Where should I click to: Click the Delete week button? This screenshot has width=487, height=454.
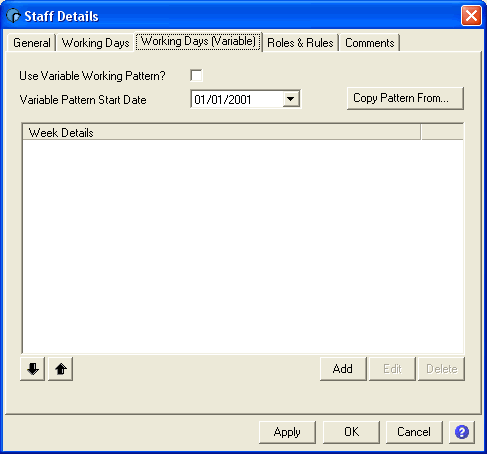coord(441,369)
